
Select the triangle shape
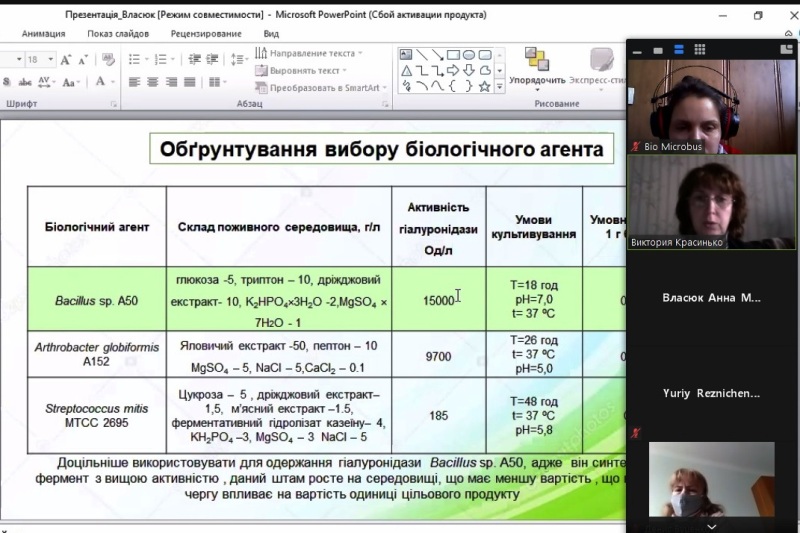pyautogui.click(x=406, y=70)
